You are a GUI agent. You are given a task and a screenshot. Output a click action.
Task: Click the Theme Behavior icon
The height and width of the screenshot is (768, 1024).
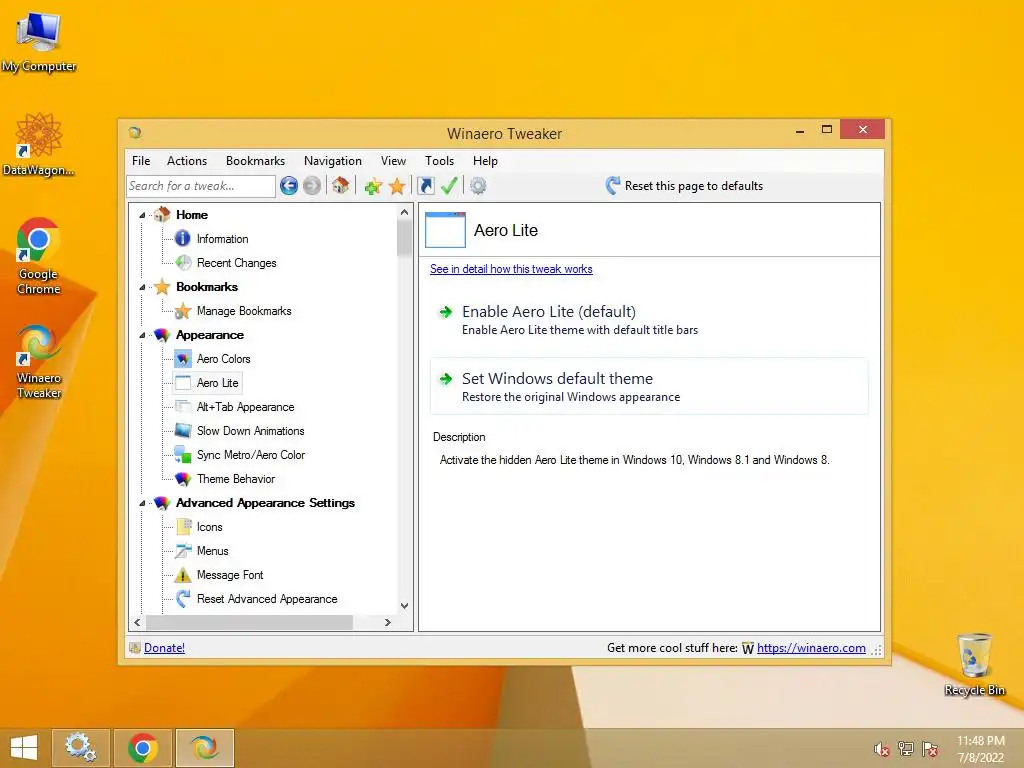[183, 479]
